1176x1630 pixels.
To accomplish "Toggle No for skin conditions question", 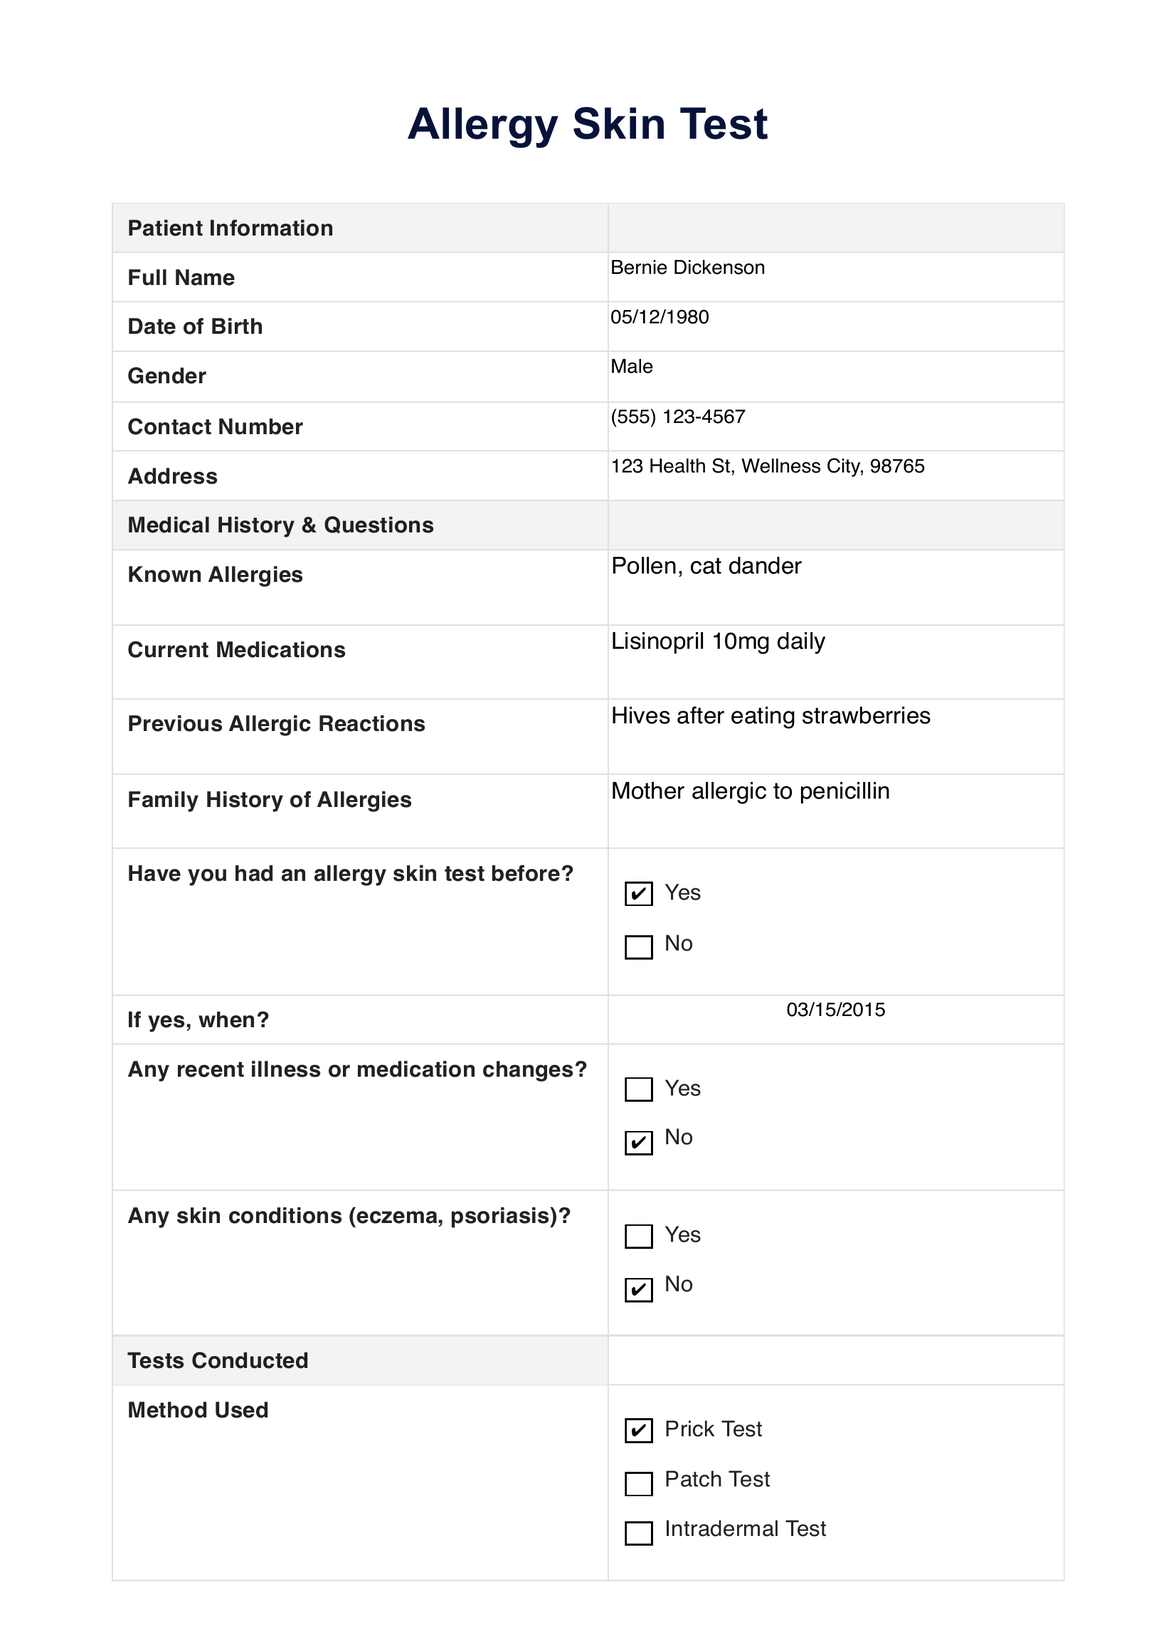I will point(638,1289).
